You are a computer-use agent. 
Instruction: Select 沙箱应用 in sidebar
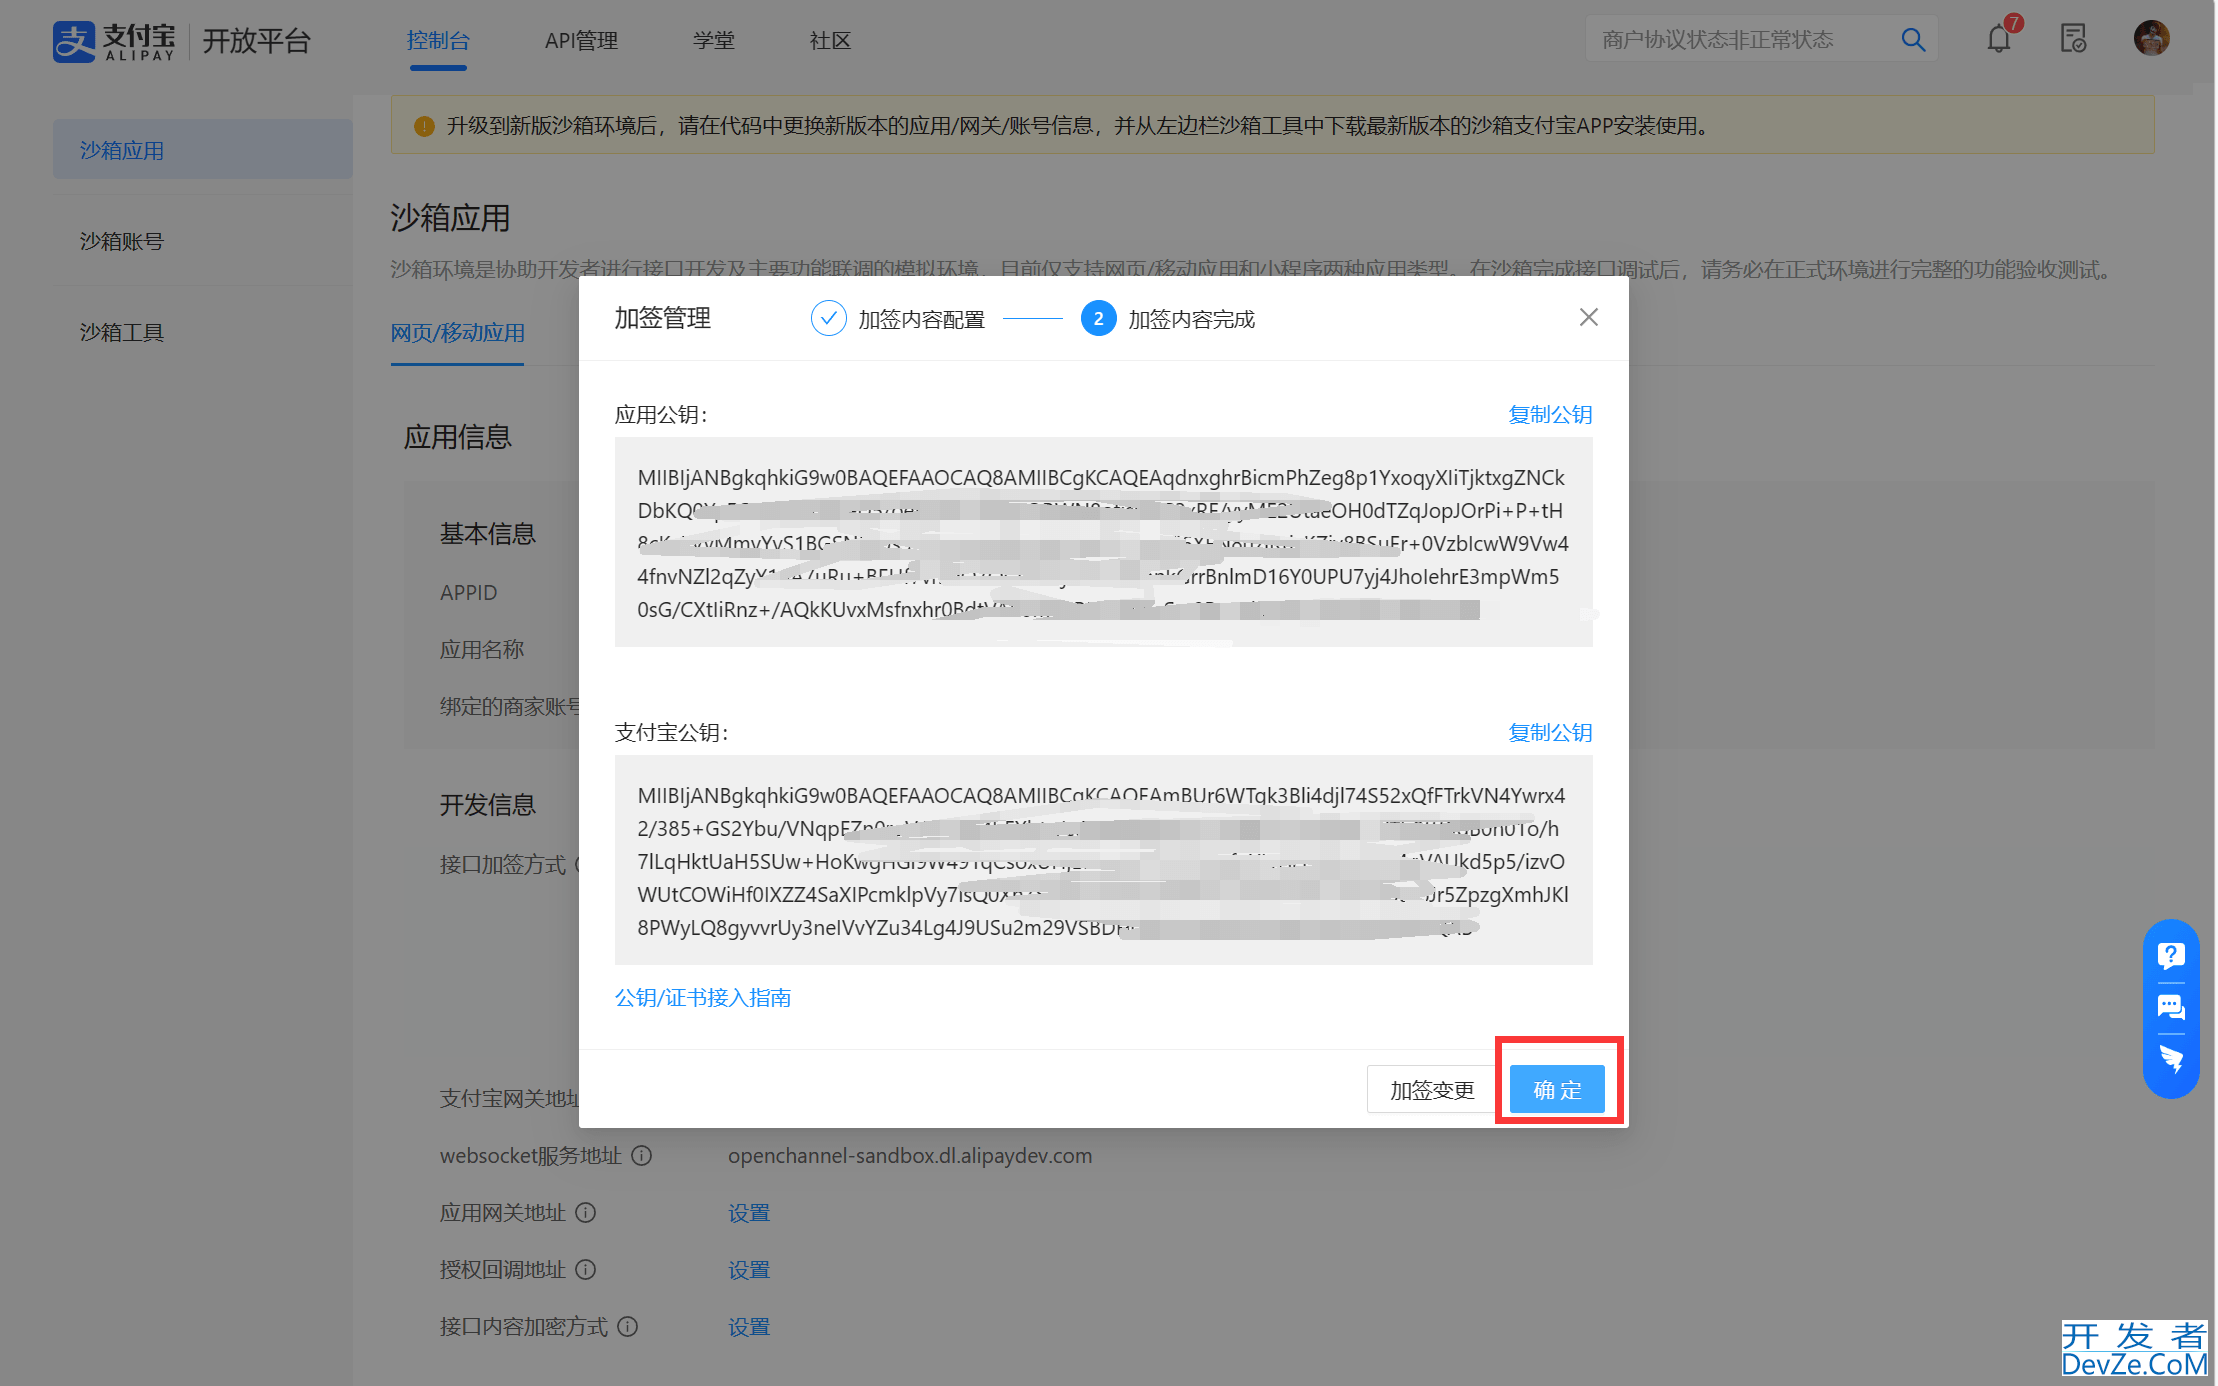(203, 150)
